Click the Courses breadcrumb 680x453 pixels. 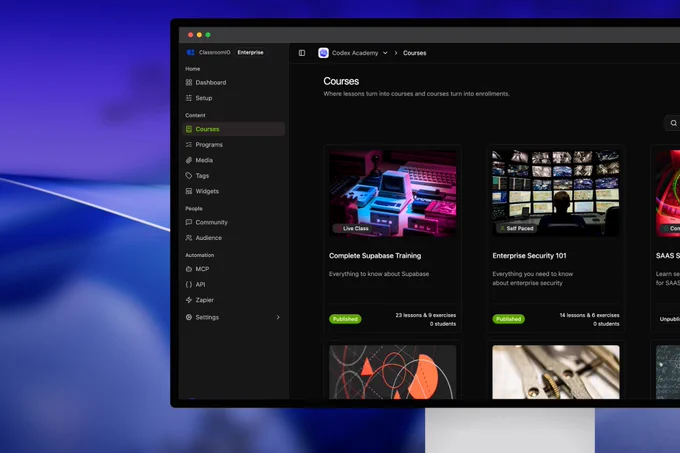point(415,53)
